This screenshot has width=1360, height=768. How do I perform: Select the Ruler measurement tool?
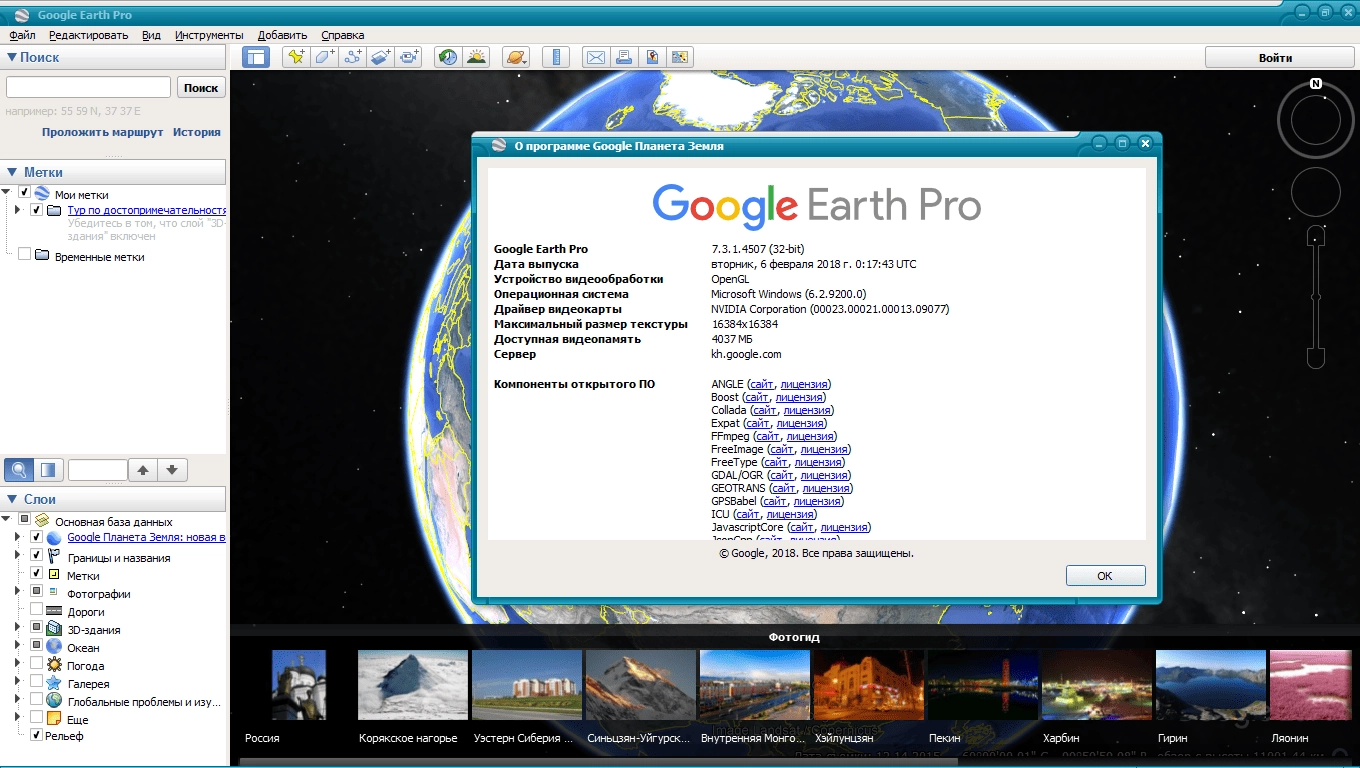click(556, 57)
